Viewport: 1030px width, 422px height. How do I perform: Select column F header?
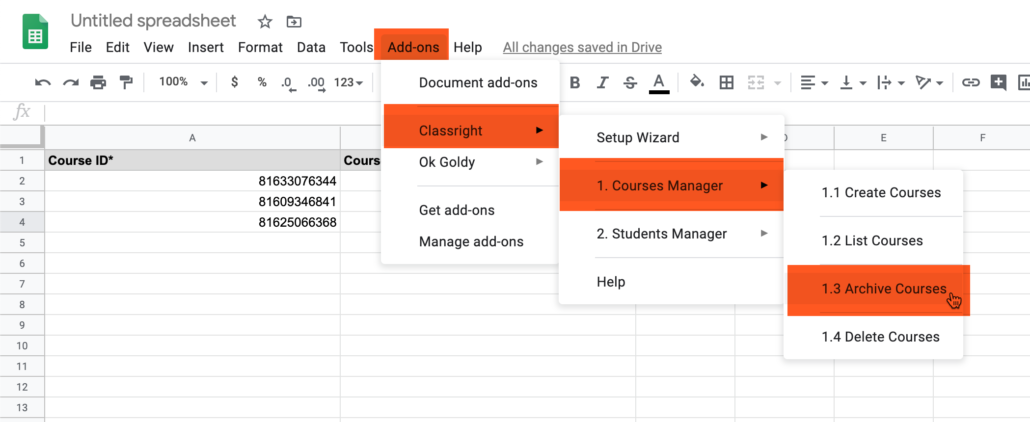click(981, 137)
